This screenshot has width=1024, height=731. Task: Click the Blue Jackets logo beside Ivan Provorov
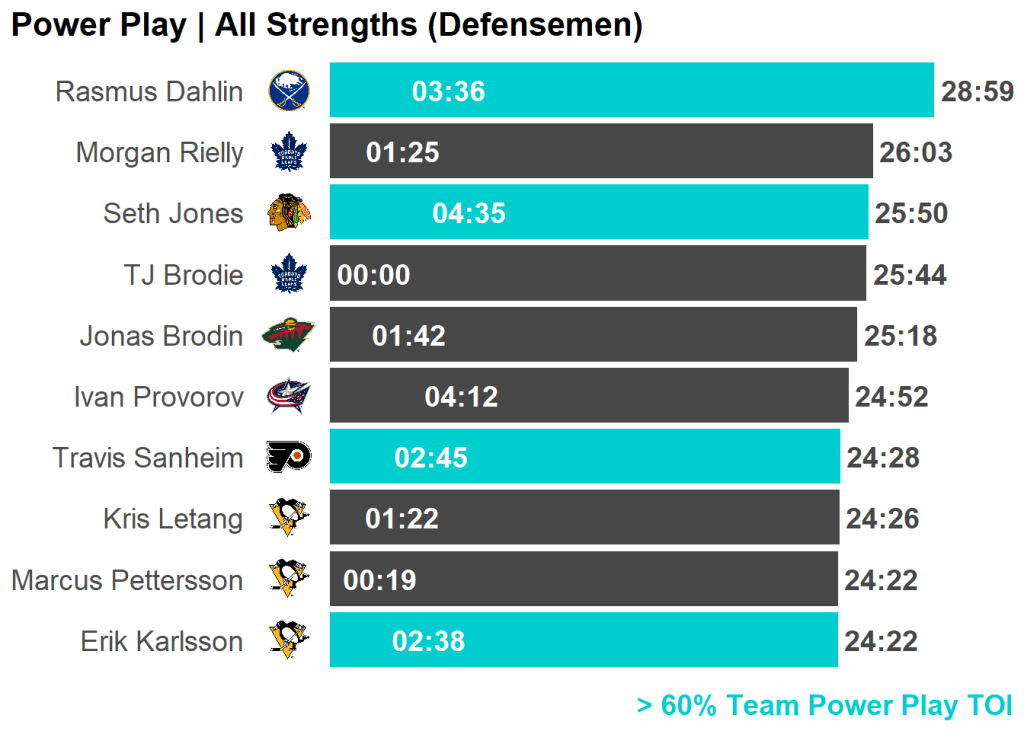tap(289, 397)
